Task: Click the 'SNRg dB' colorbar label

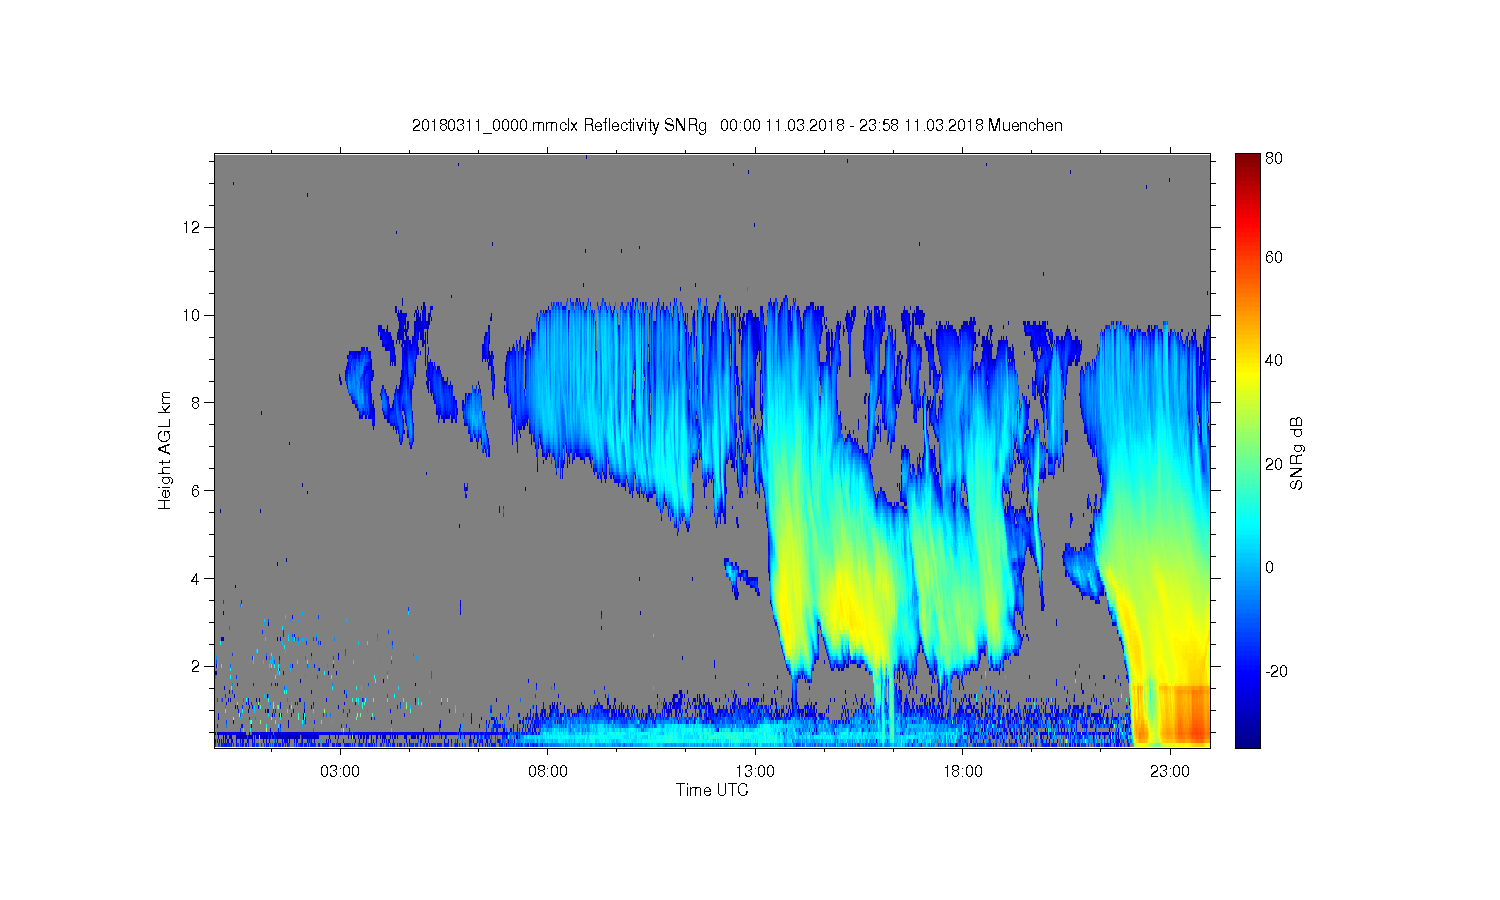Action: pos(1297,453)
